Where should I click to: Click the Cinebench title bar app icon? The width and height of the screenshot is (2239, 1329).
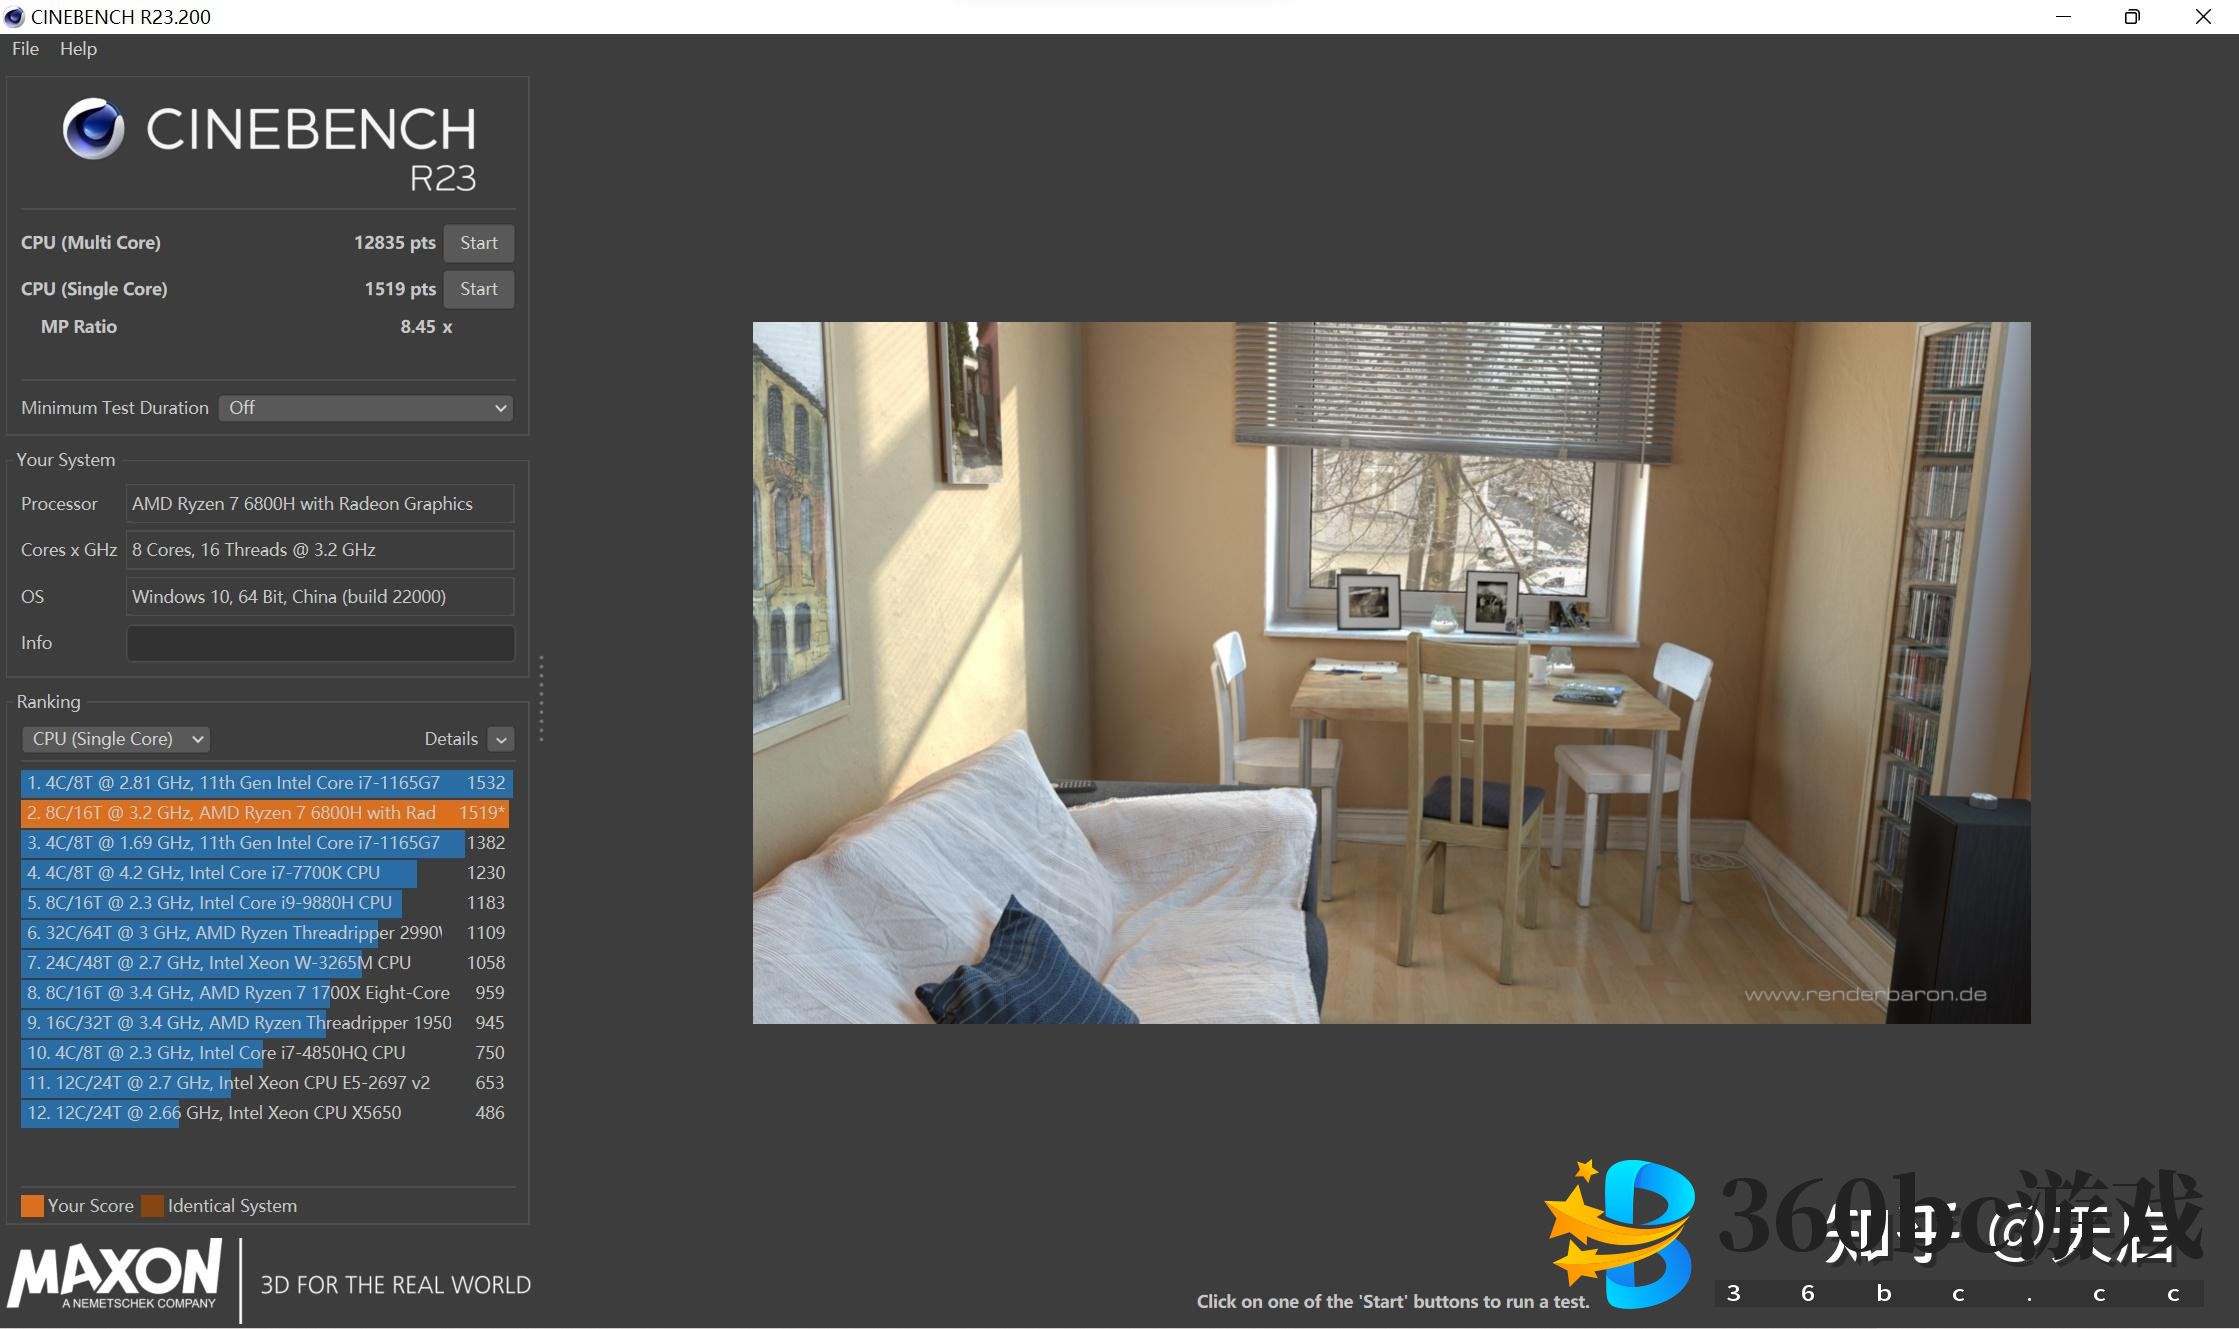point(14,16)
